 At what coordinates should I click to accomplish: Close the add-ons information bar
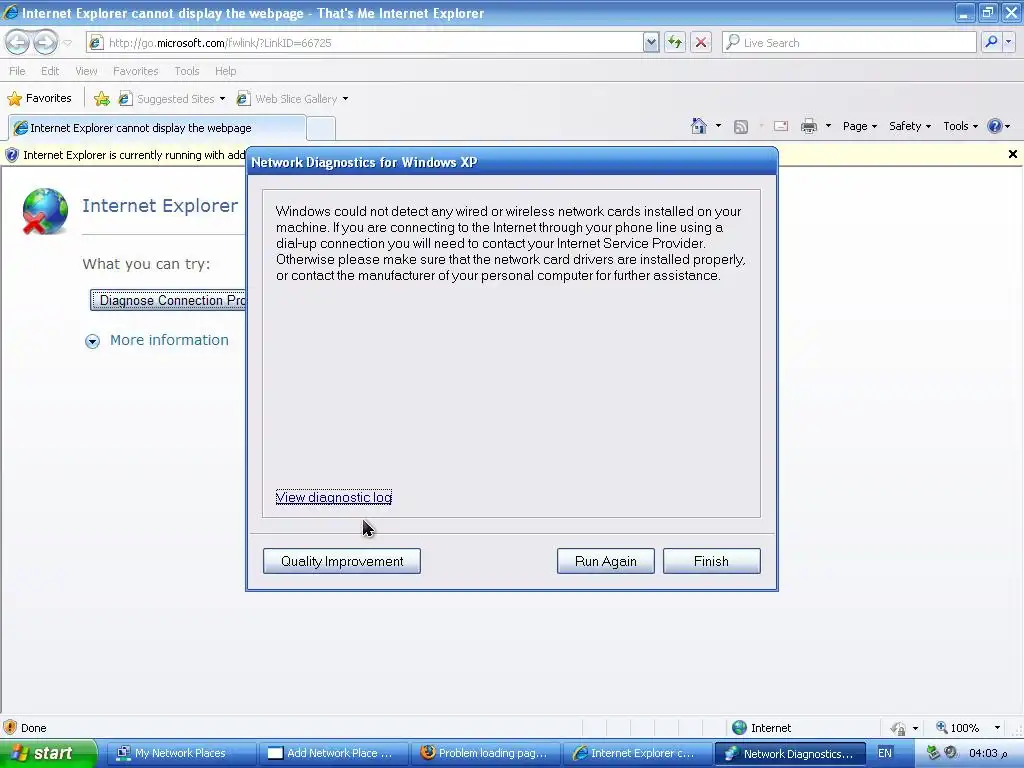(x=1012, y=154)
